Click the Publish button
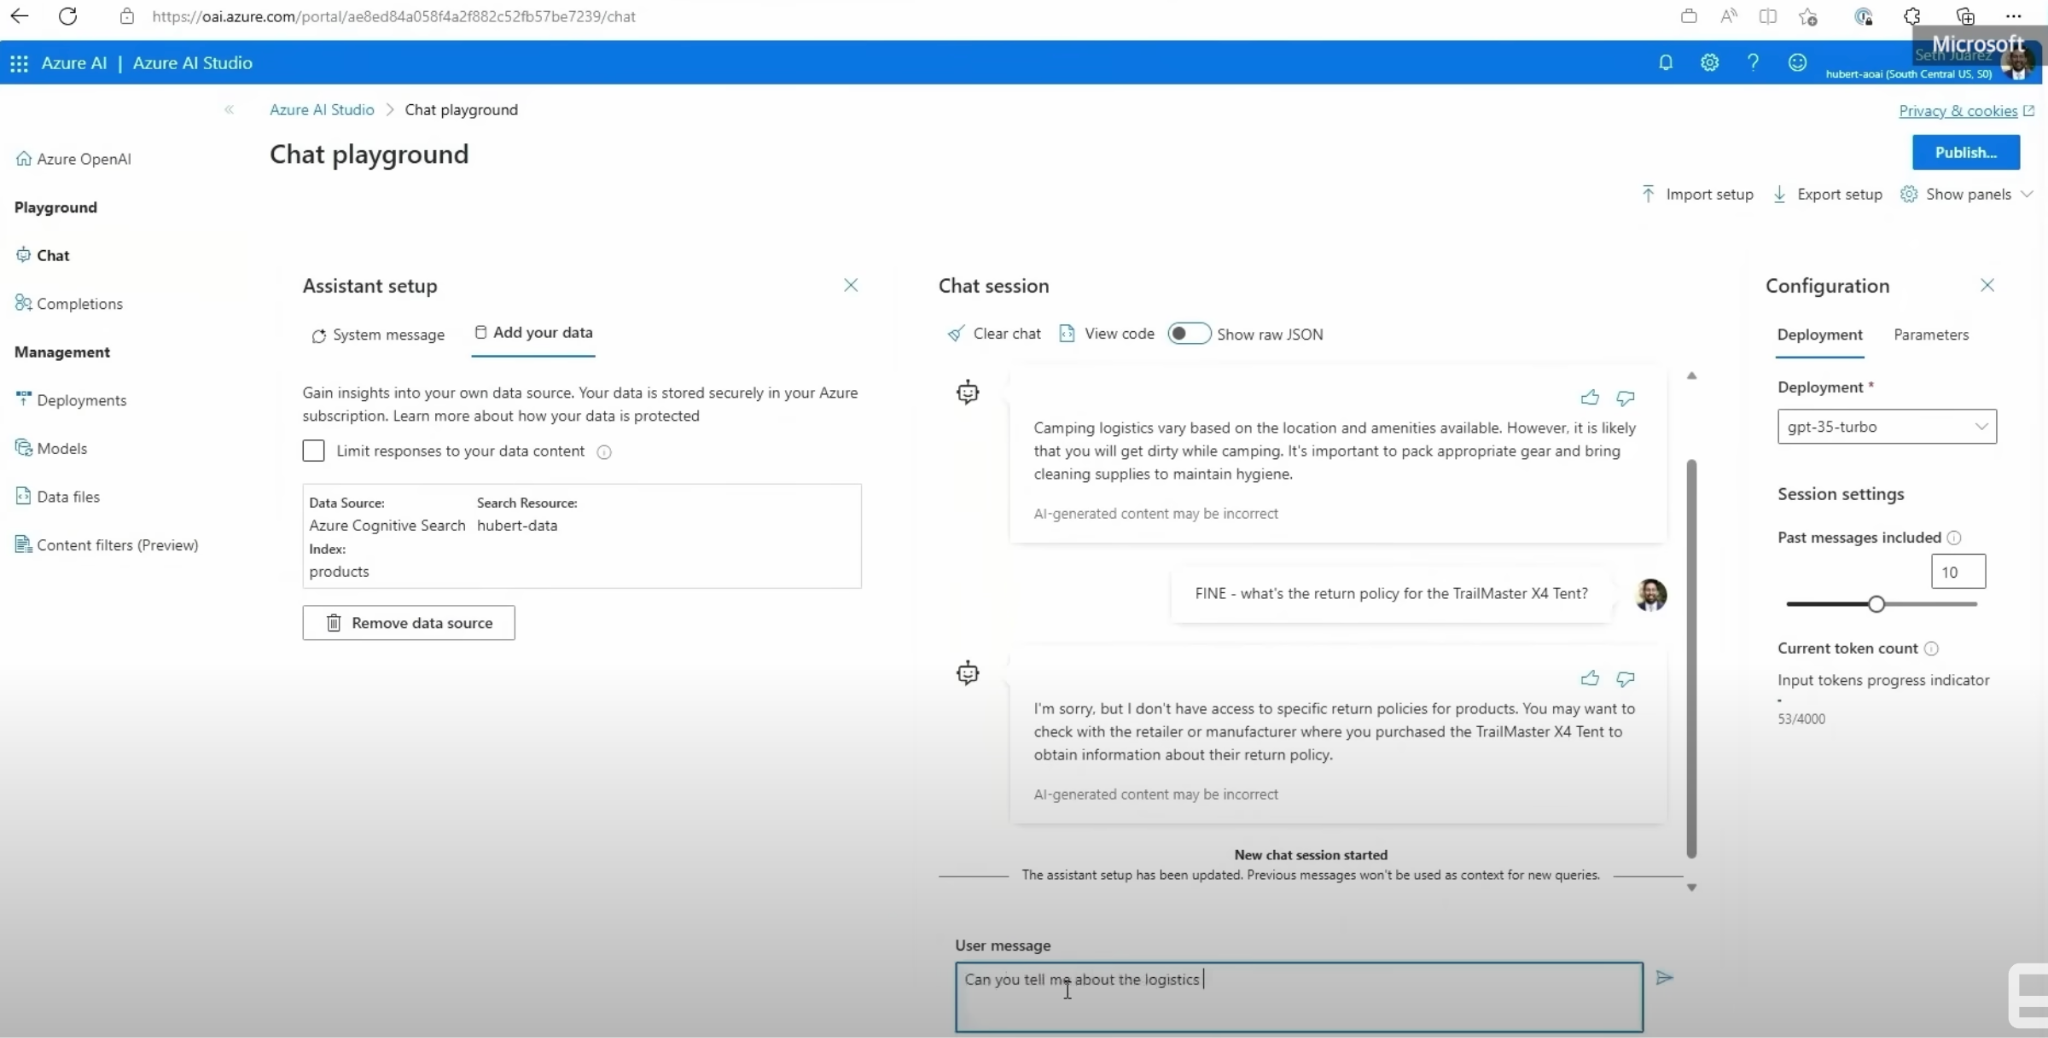 [1965, 153]
